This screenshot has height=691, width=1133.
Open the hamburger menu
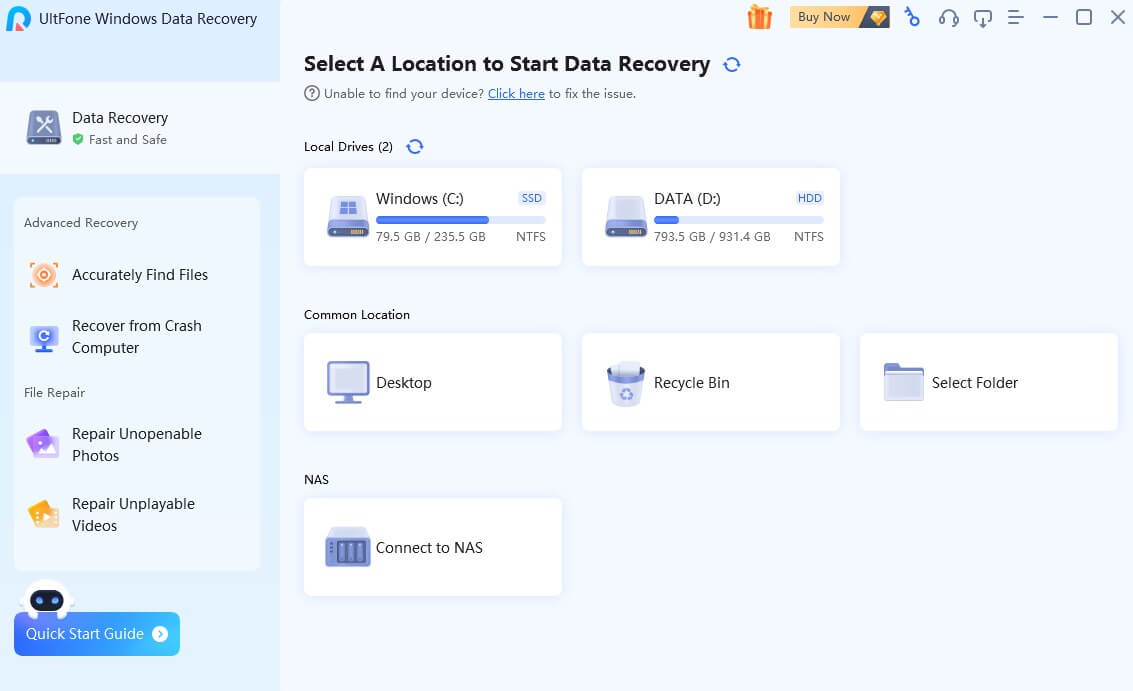point(1015,17)
